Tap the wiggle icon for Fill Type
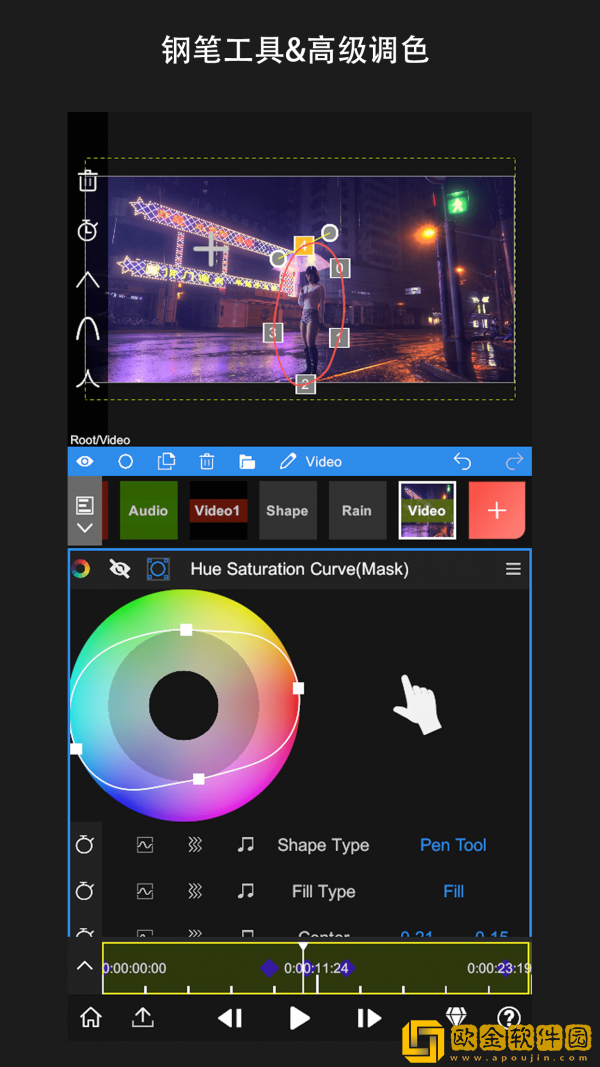Viewport: 600px width, 1067px height. tap(195, 891)
